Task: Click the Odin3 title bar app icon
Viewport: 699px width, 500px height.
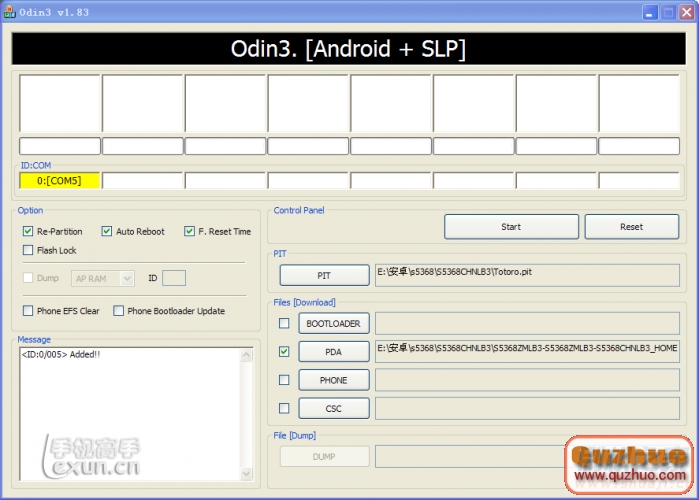Action: (x=9, y=12)
